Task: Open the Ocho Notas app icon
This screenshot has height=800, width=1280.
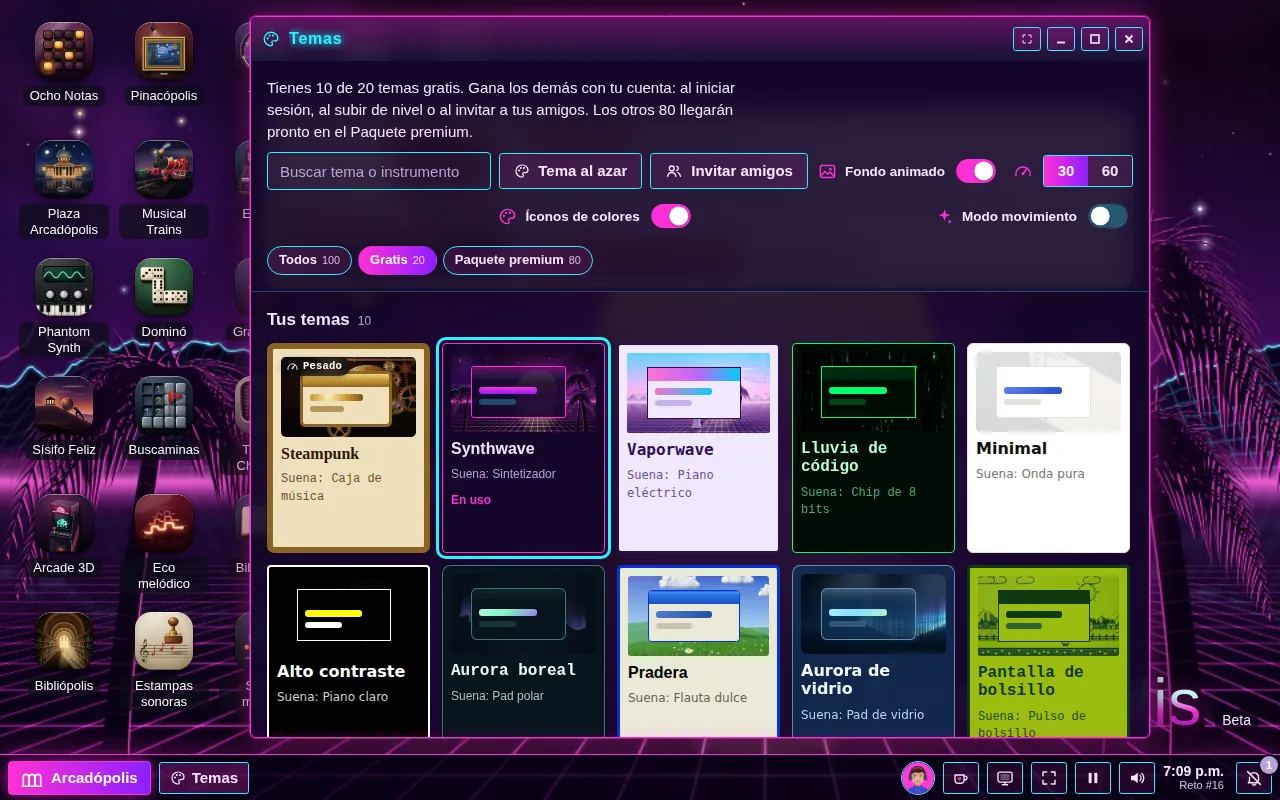Action: (64, 63)
